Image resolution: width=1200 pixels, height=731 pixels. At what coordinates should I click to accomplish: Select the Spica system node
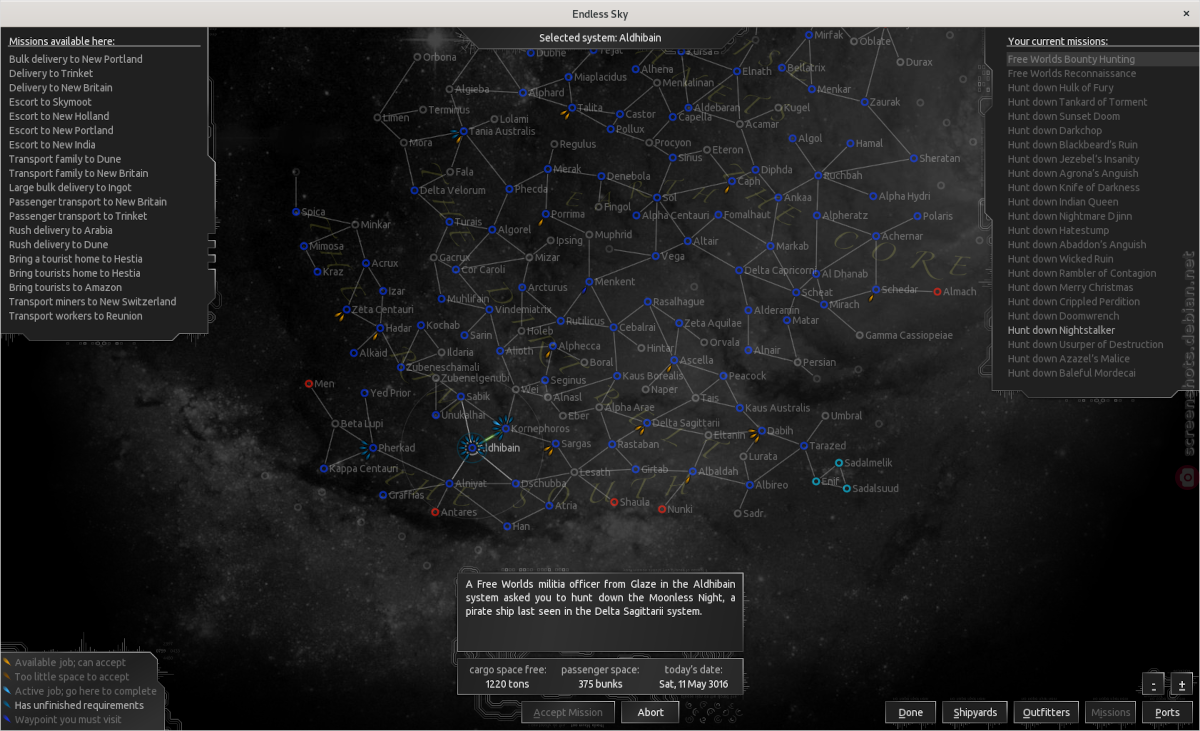pyautogui.click(x=296, y=212)
